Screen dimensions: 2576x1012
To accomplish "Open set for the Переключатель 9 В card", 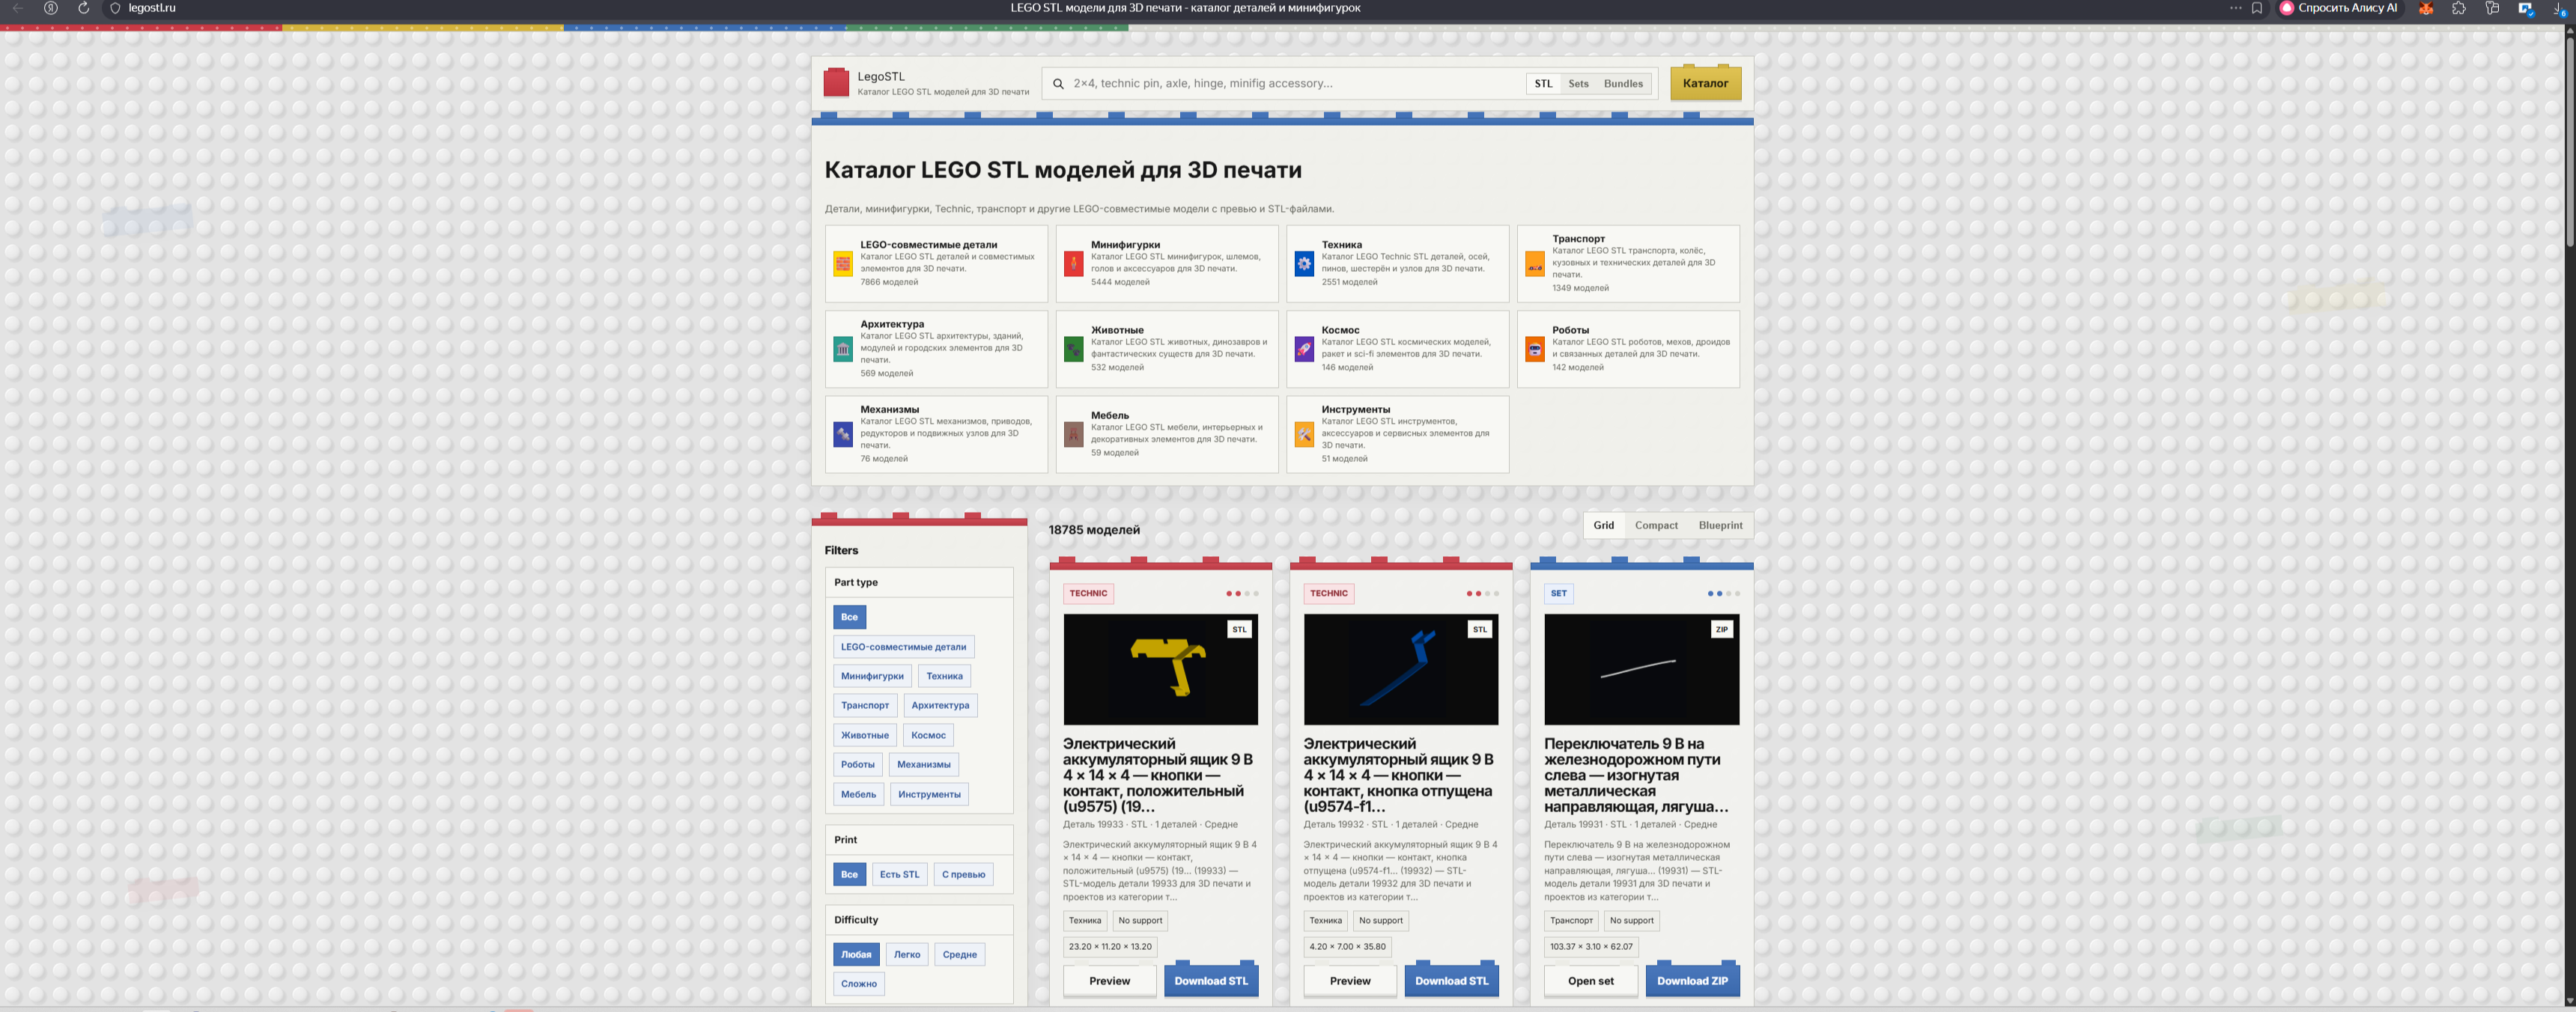I will (1590, 981).
